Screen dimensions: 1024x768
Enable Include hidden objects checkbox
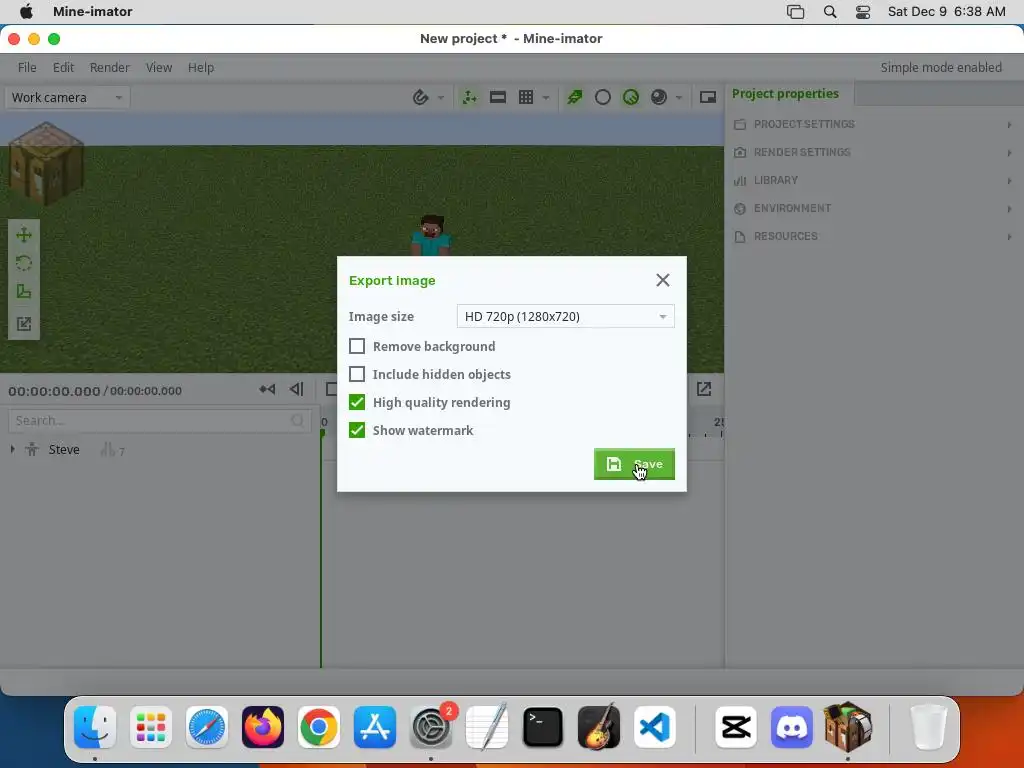[x=357, y=374]
